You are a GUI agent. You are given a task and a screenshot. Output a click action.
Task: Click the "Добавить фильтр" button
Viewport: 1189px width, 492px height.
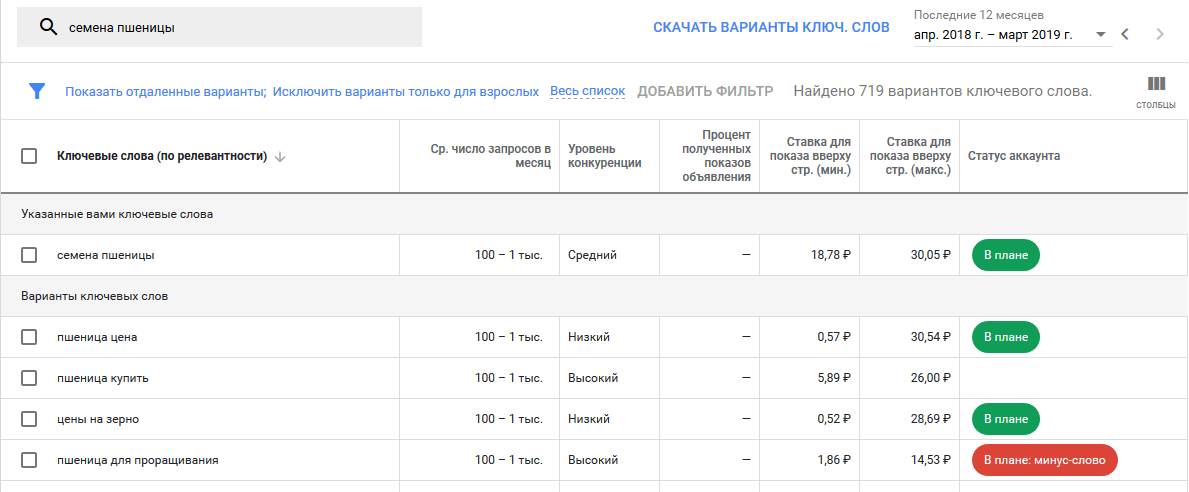(705, 91)
